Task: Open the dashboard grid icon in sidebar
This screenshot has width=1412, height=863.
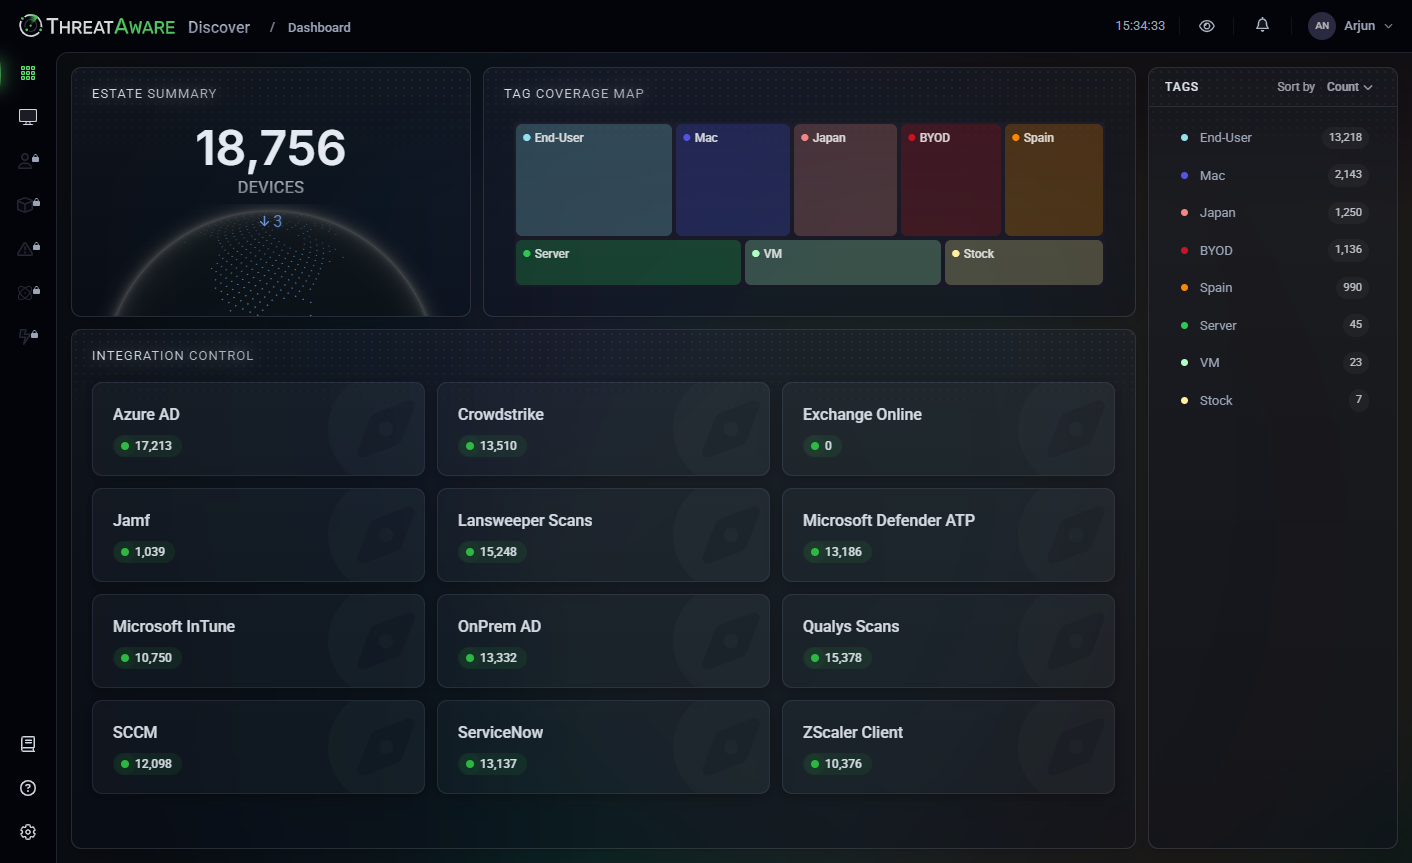Action: 28,73
